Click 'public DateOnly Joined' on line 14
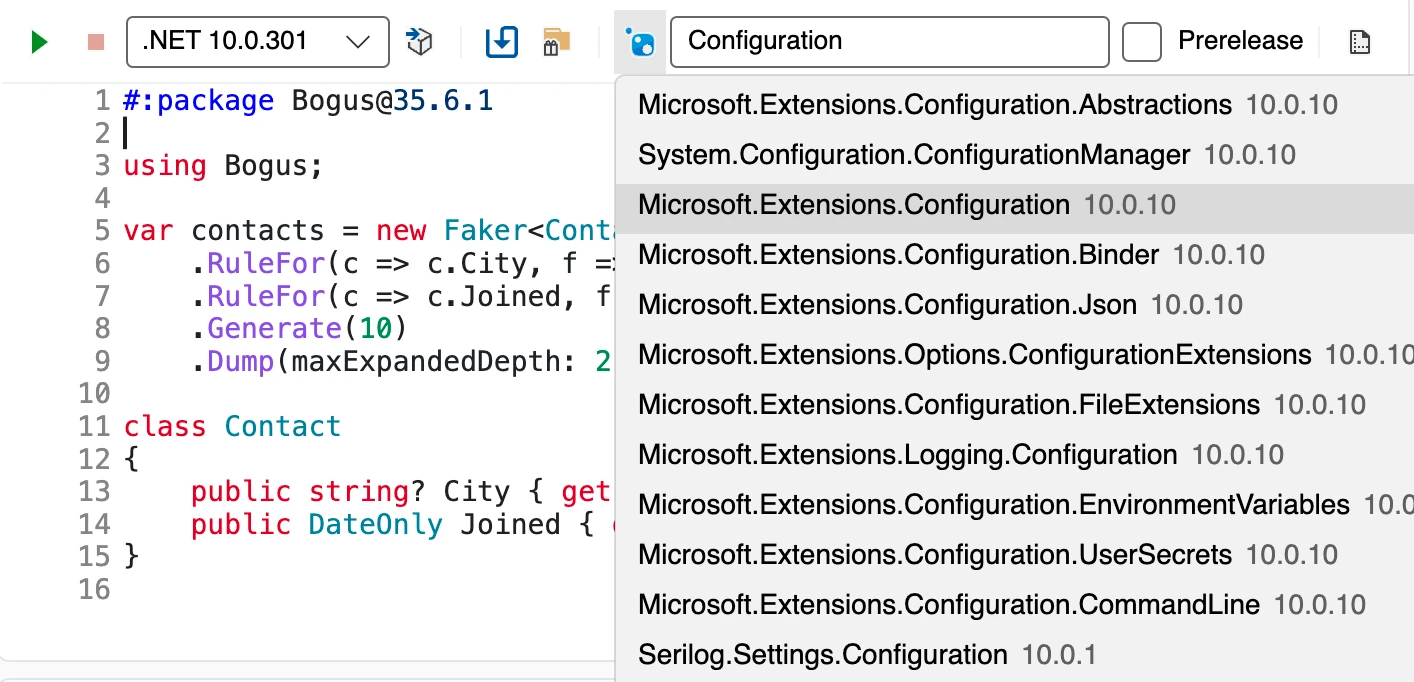Screen dimensions: 1414x682 [x=375, y=524]
